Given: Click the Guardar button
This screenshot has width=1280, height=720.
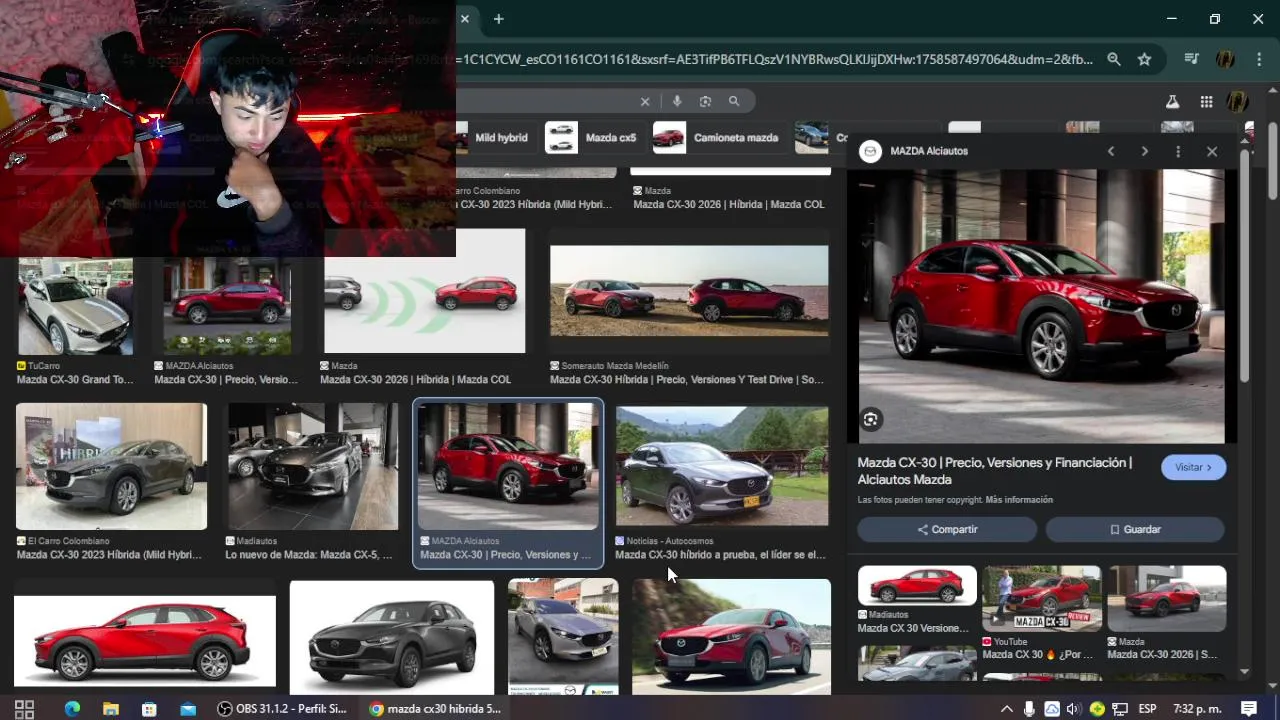Looking at the screenshot, I should coord(1135,529).
